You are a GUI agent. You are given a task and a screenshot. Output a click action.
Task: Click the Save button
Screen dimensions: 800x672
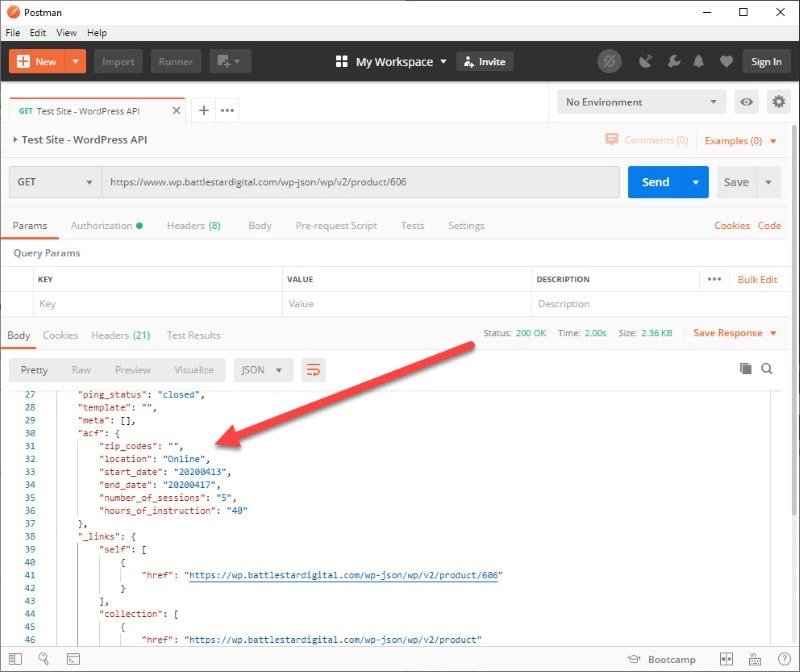point(736,182)
